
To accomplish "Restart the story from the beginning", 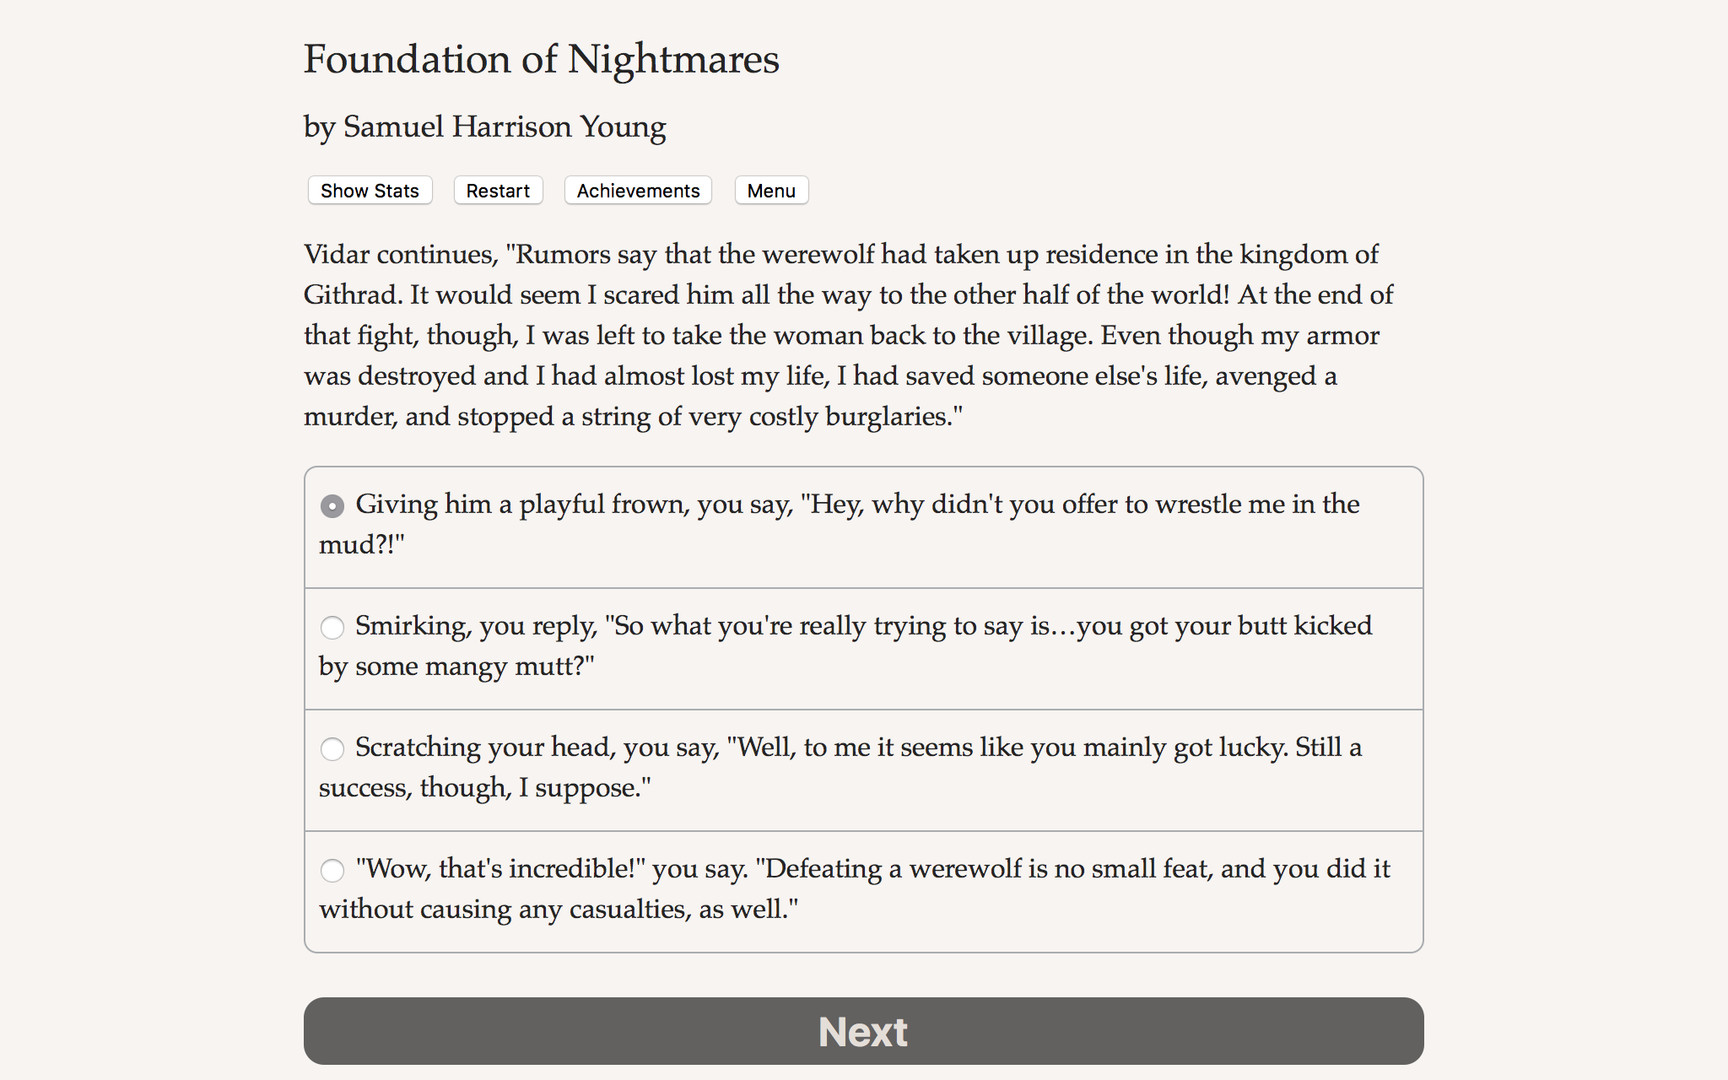I will tap(497, 190).
